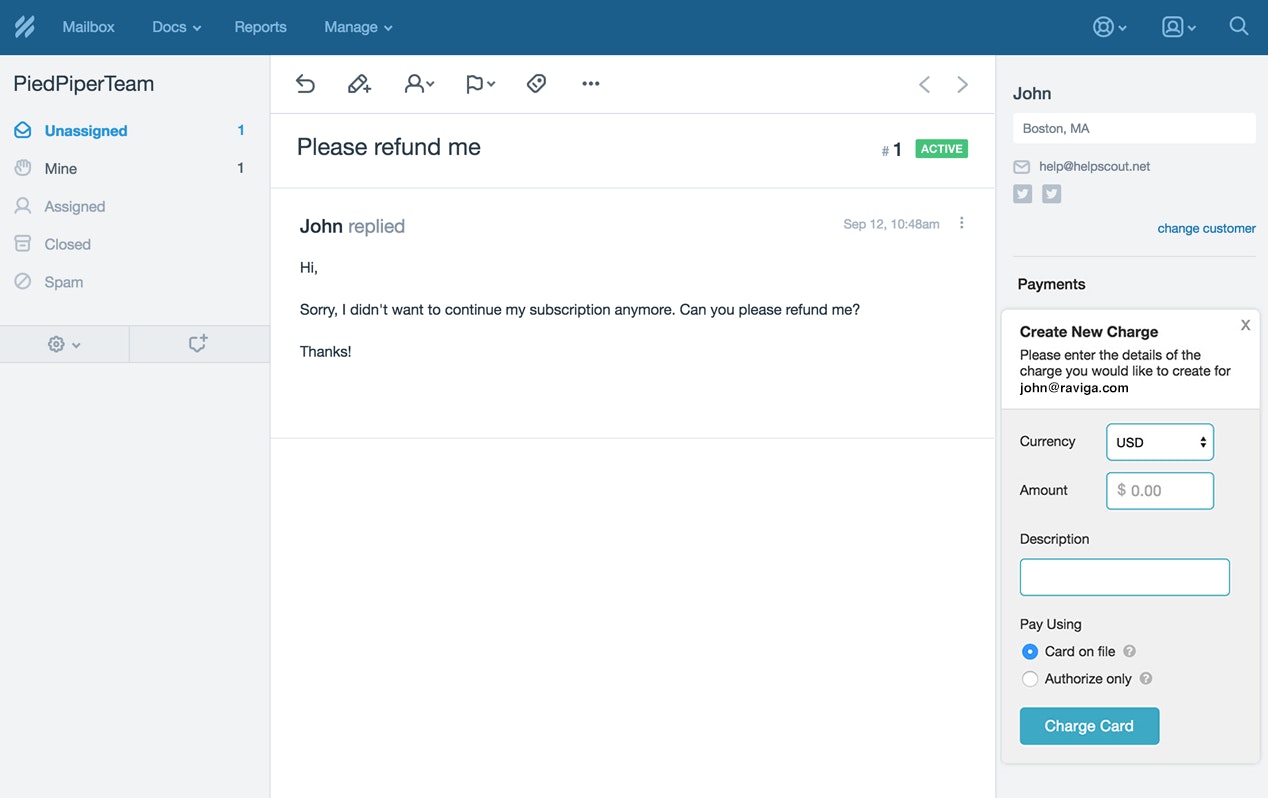Screen dimensions: 1268x798
Task: Click the Please refund me subject
Action: click(389, 147)
